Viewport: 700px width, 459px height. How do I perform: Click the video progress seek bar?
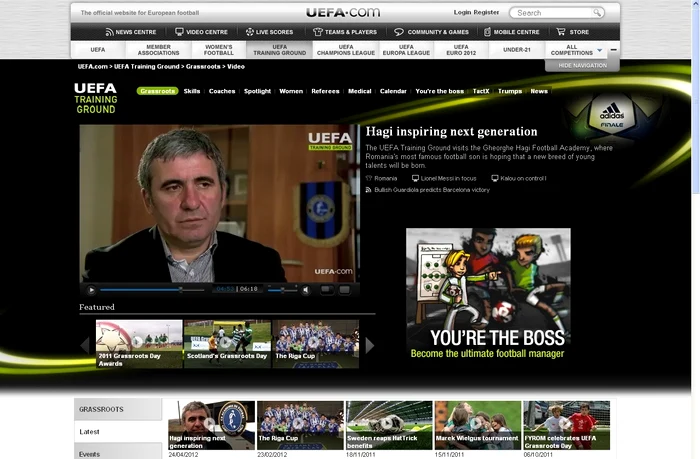(152, 290)
